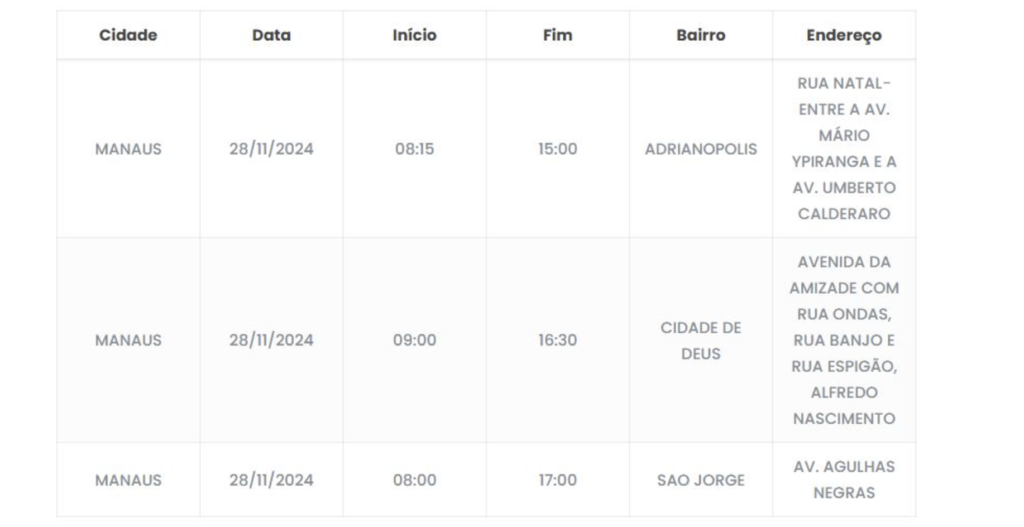
Task: Click the 08:00 start time cell
Action: pyautogui.click(x=414, y=480)
